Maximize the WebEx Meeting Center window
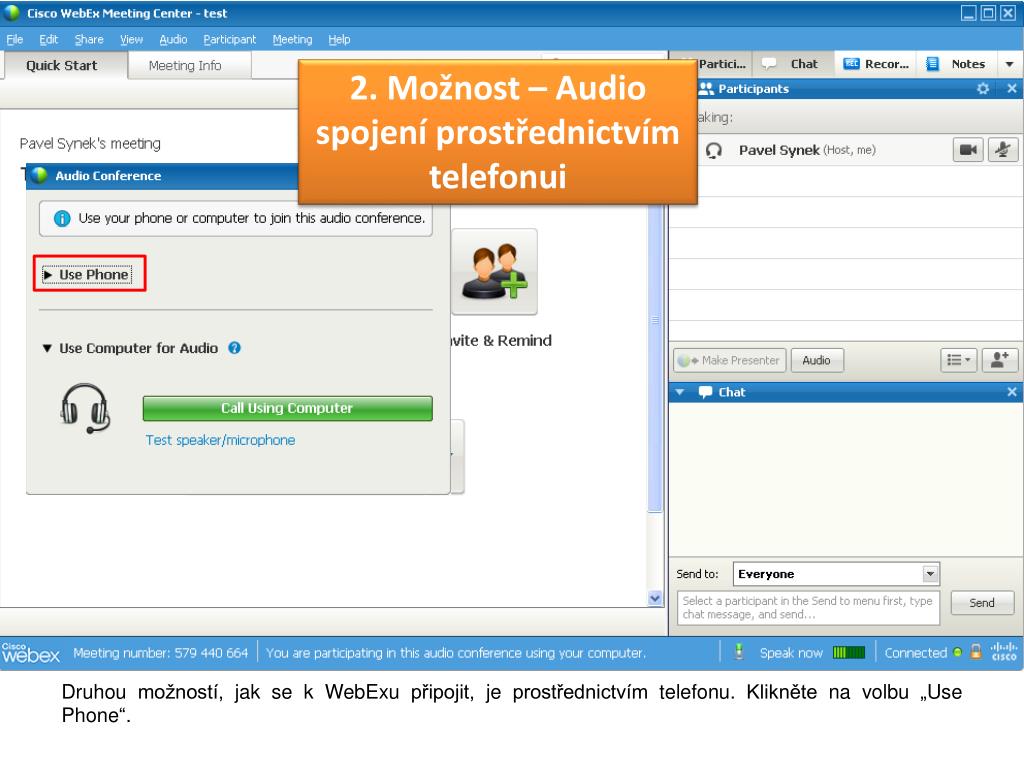 pyautogui.click(x=988, y=13)
